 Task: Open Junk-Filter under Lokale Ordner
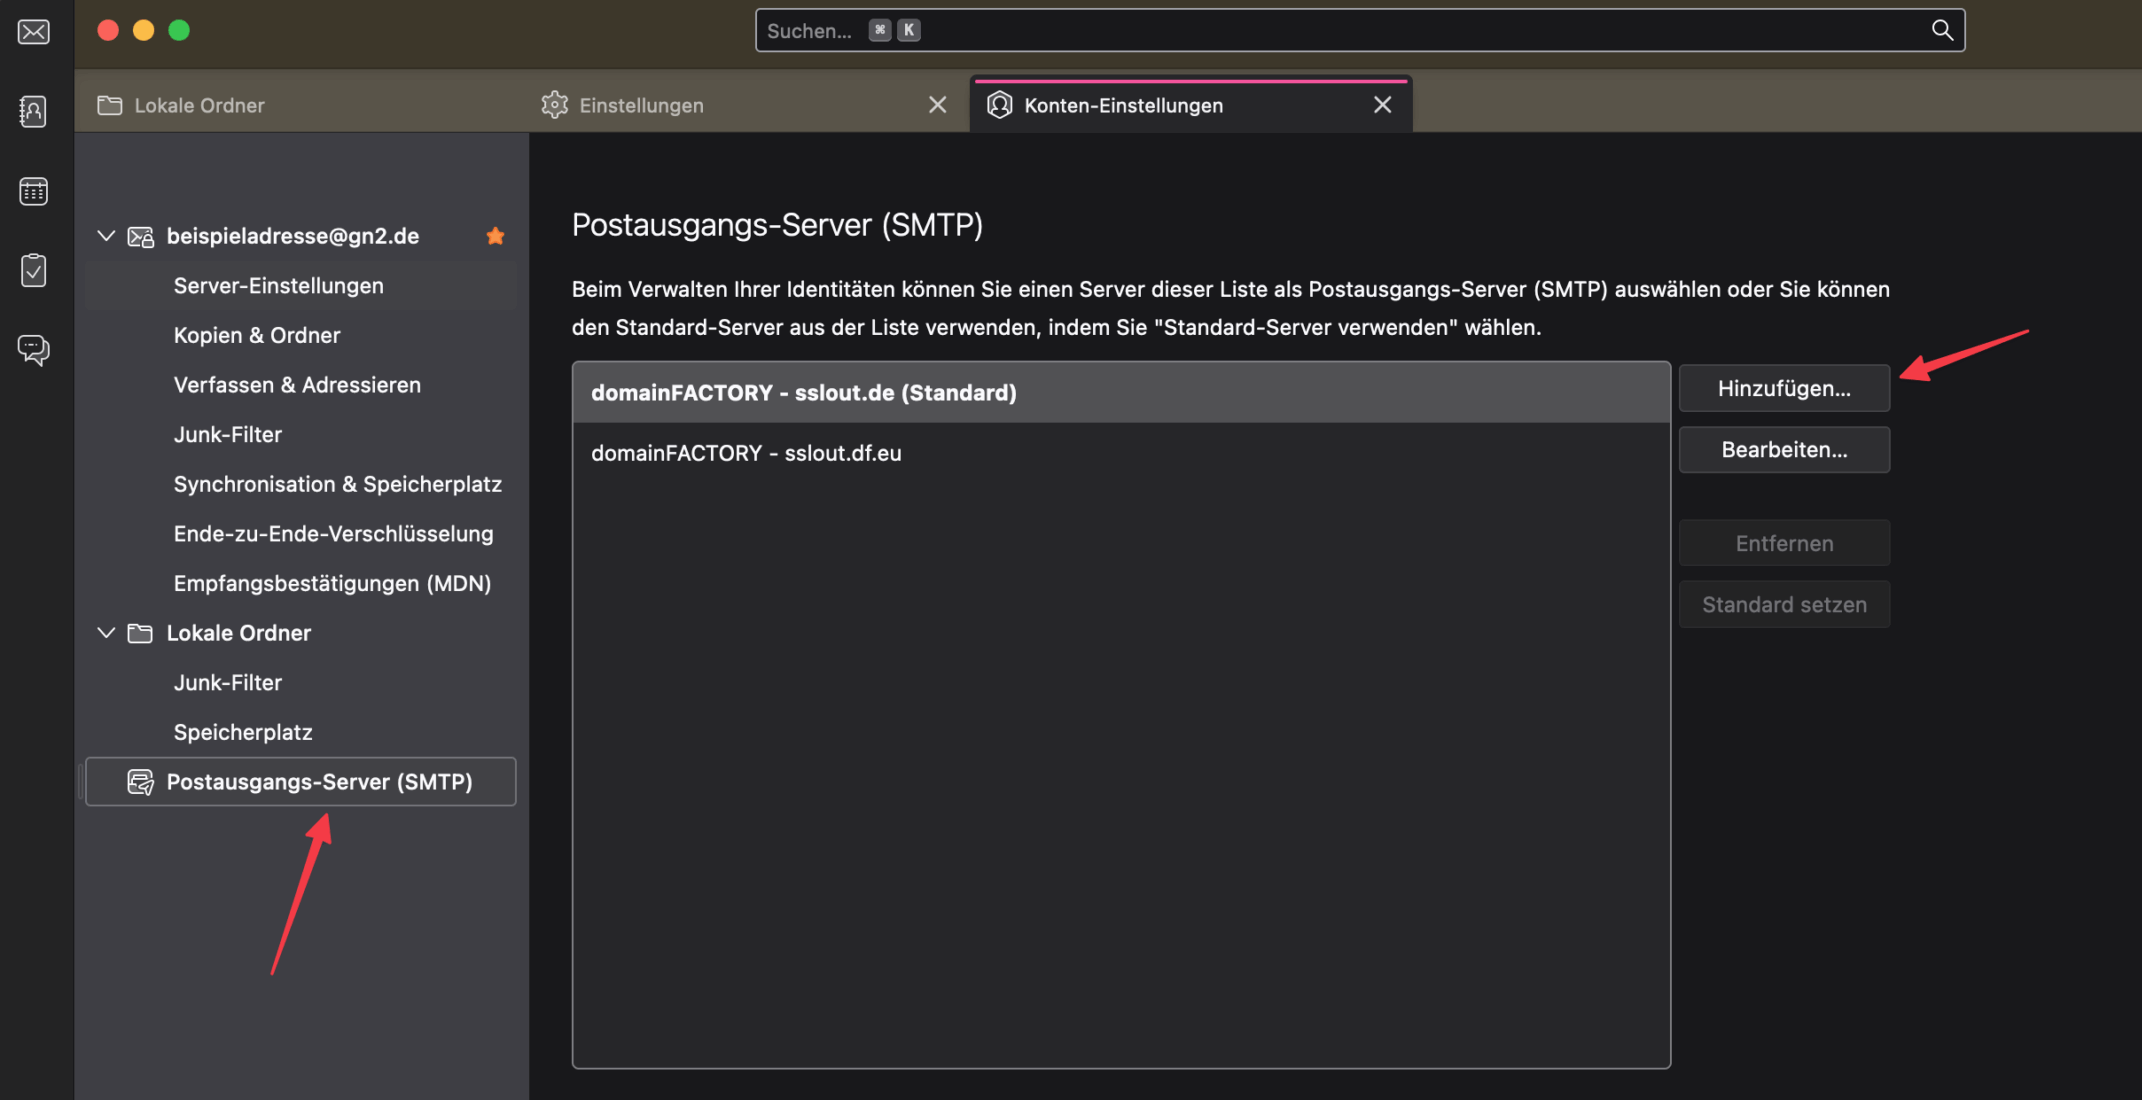point(301,683)
